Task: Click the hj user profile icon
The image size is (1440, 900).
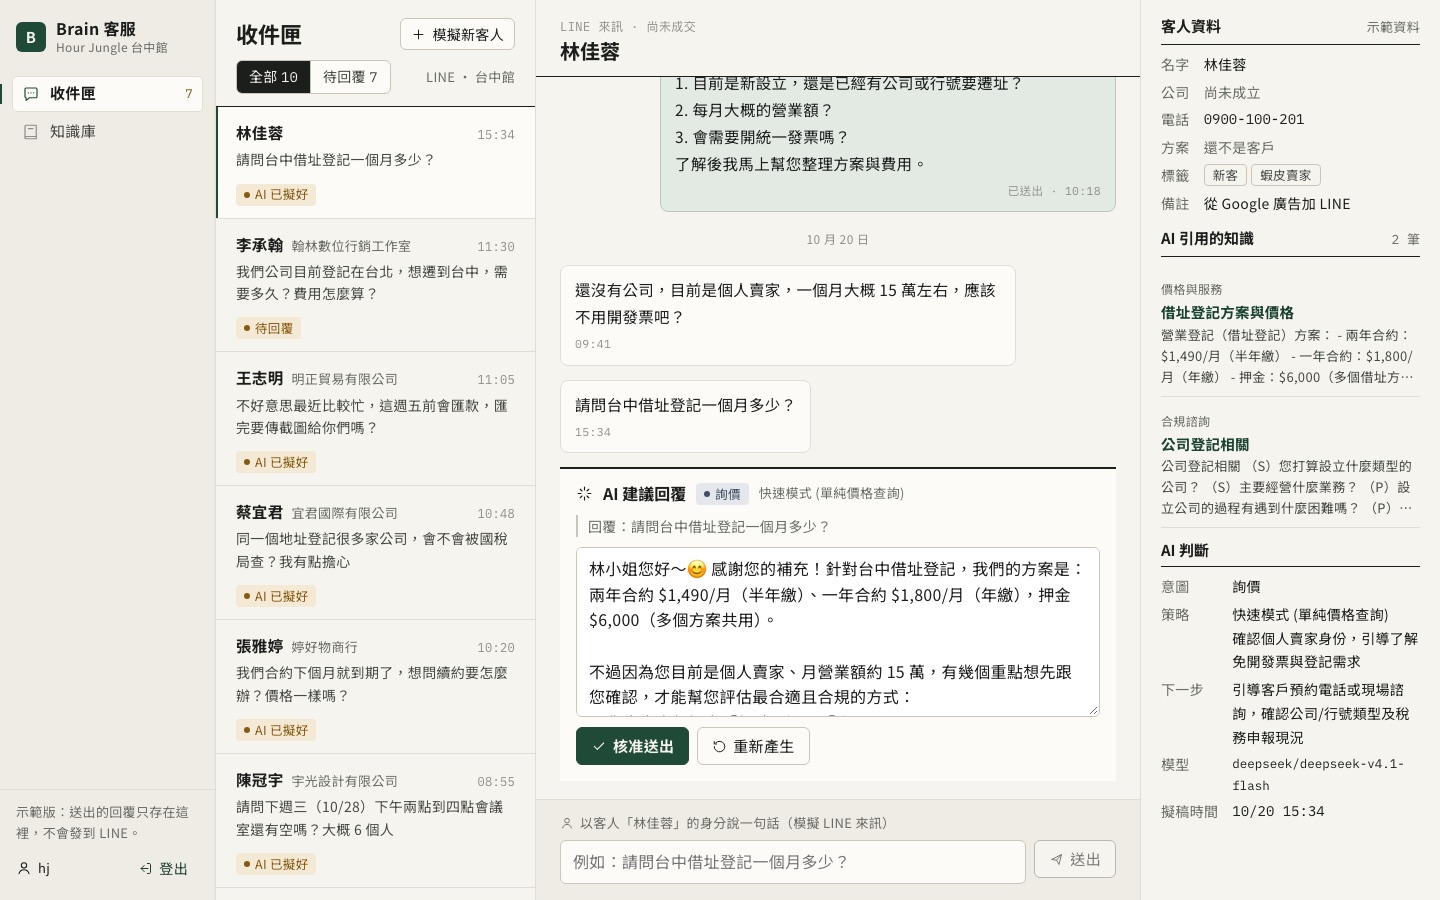Action: (x=24, y=869)
